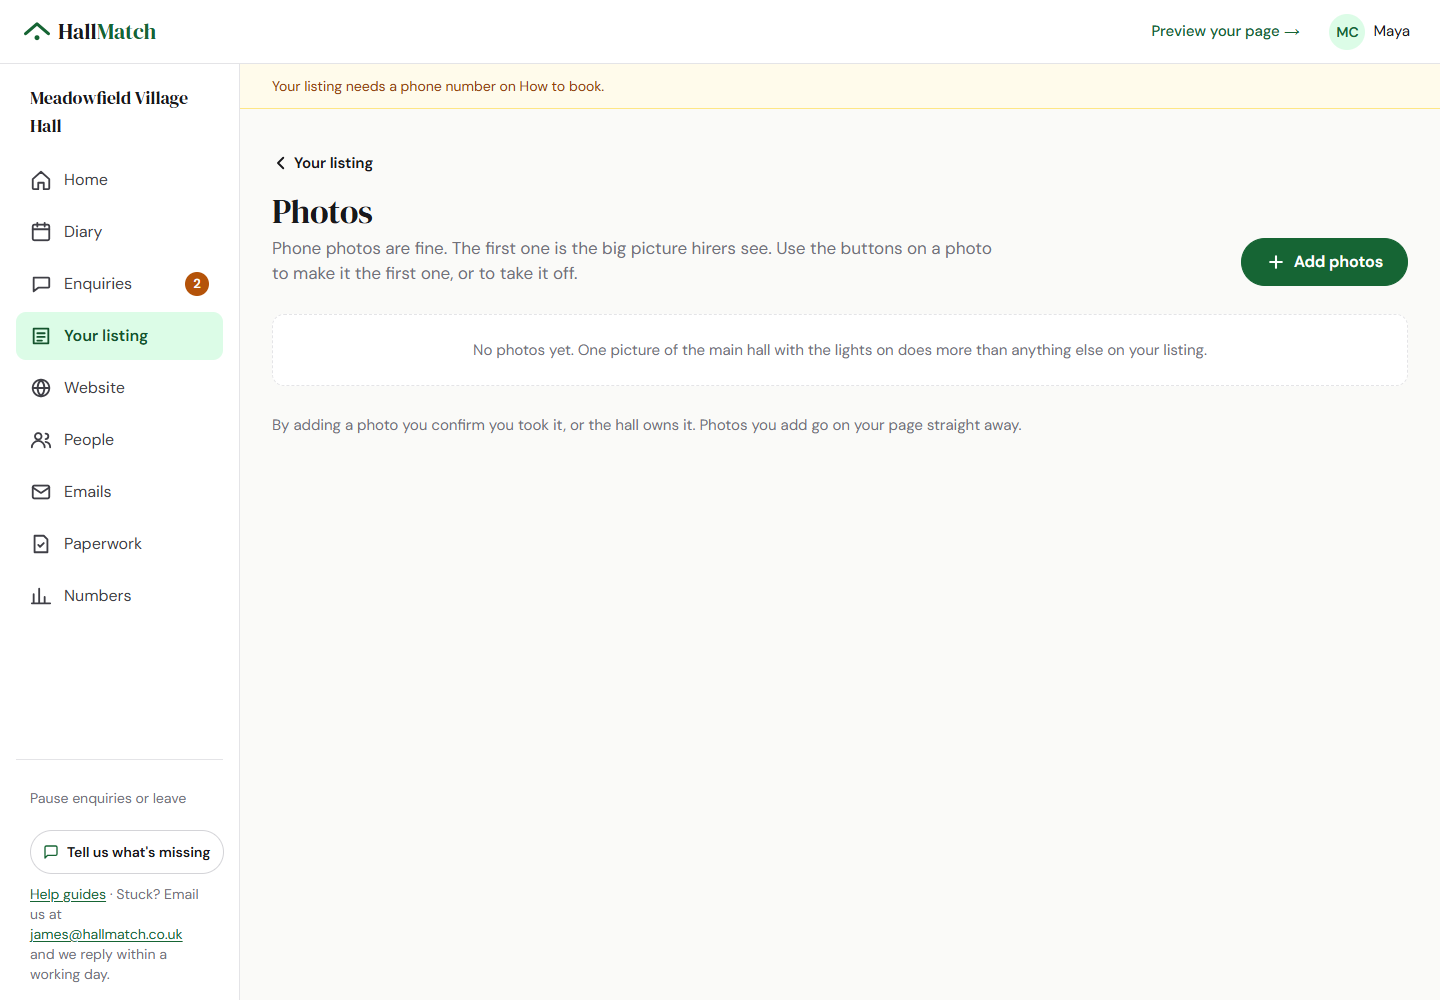Click the Website globe icon
The image size is (1440, 1000).
(x=41, y=388)
